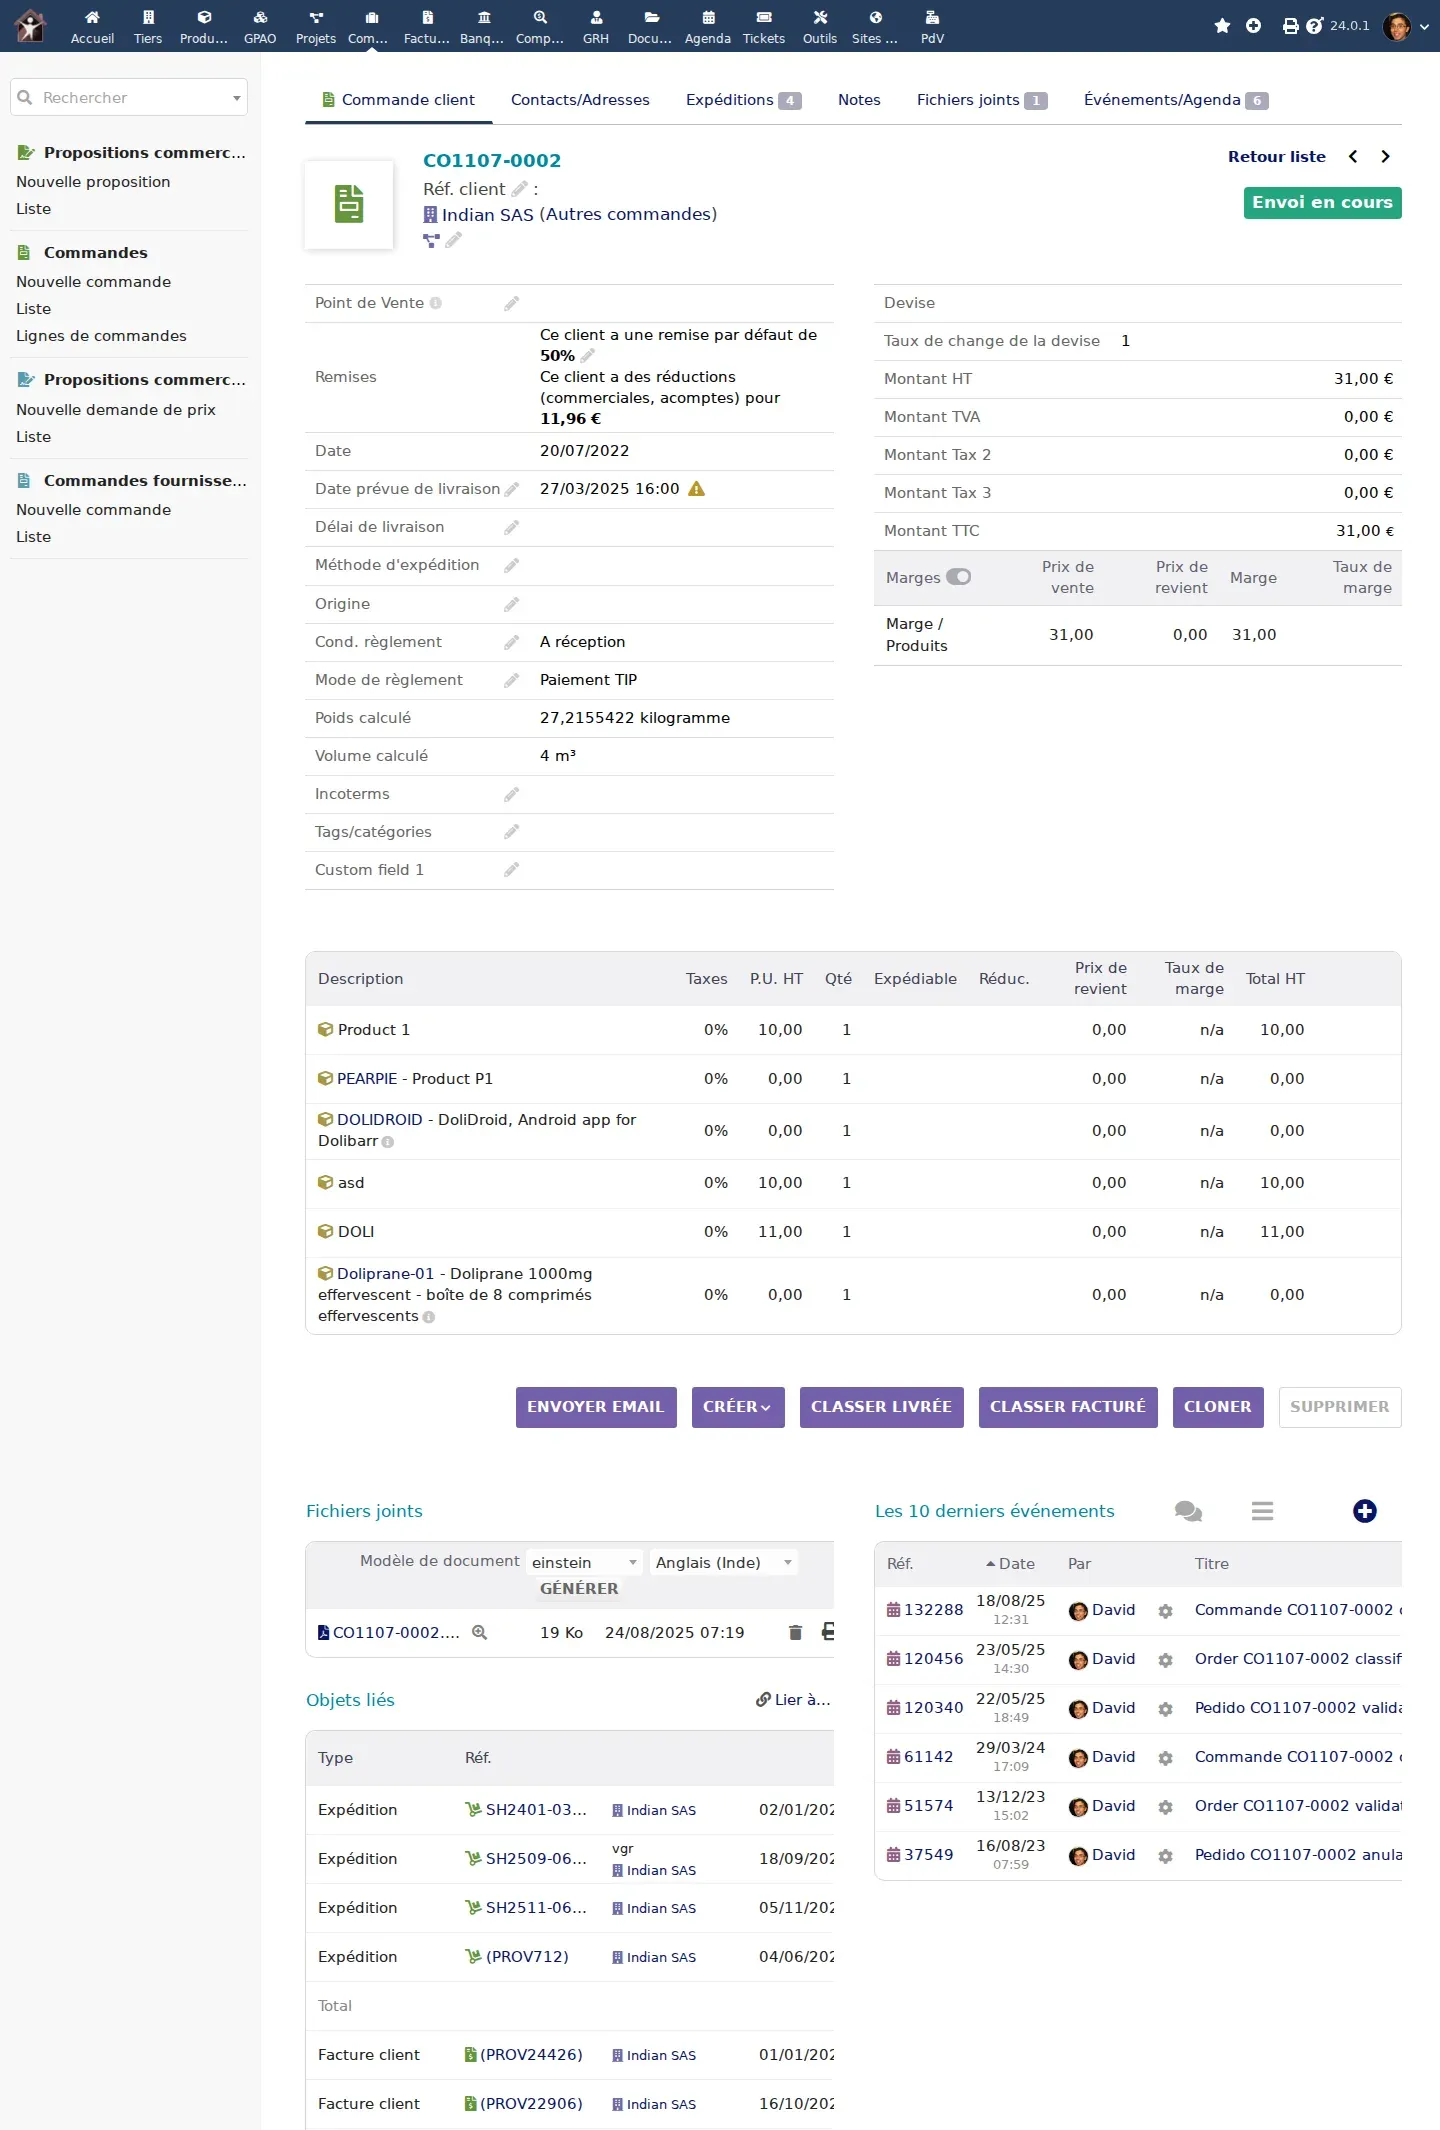Open the Indian SAS third party link
The width and height of the screenshot is (1440, 2130).
tap(478, 214)
